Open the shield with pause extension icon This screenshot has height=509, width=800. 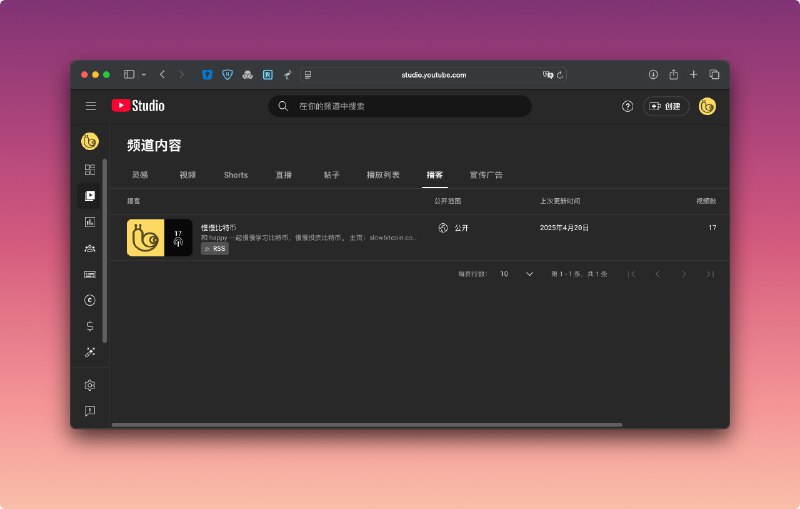click(x=228, y=74)
